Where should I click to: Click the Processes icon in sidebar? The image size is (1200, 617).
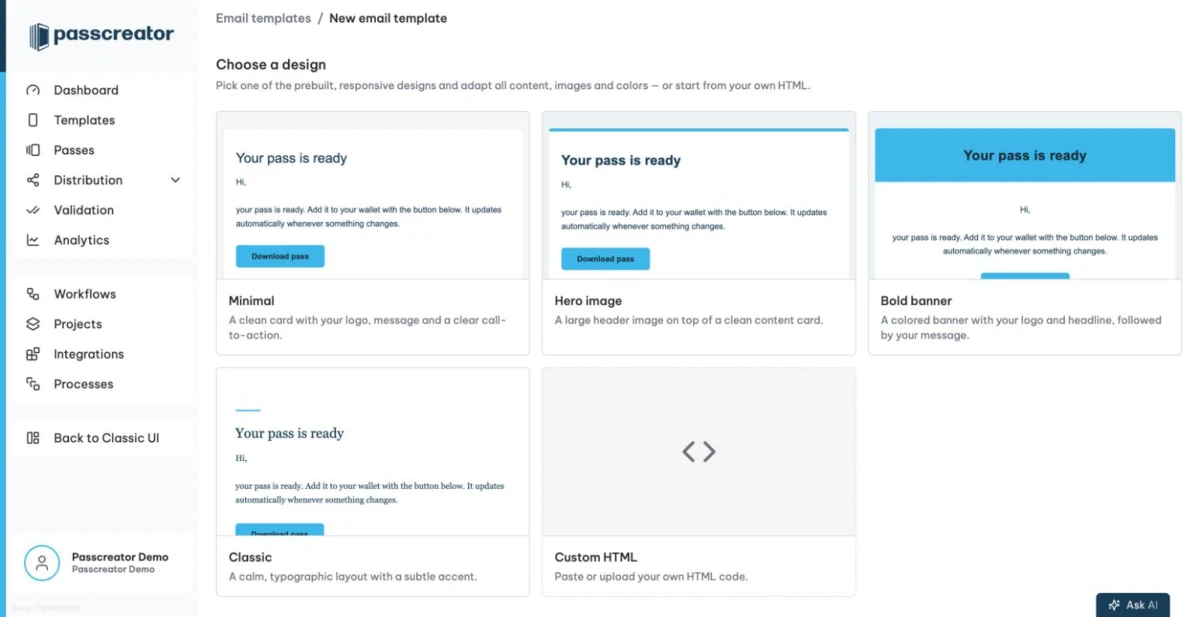click(x=33, y=384)
